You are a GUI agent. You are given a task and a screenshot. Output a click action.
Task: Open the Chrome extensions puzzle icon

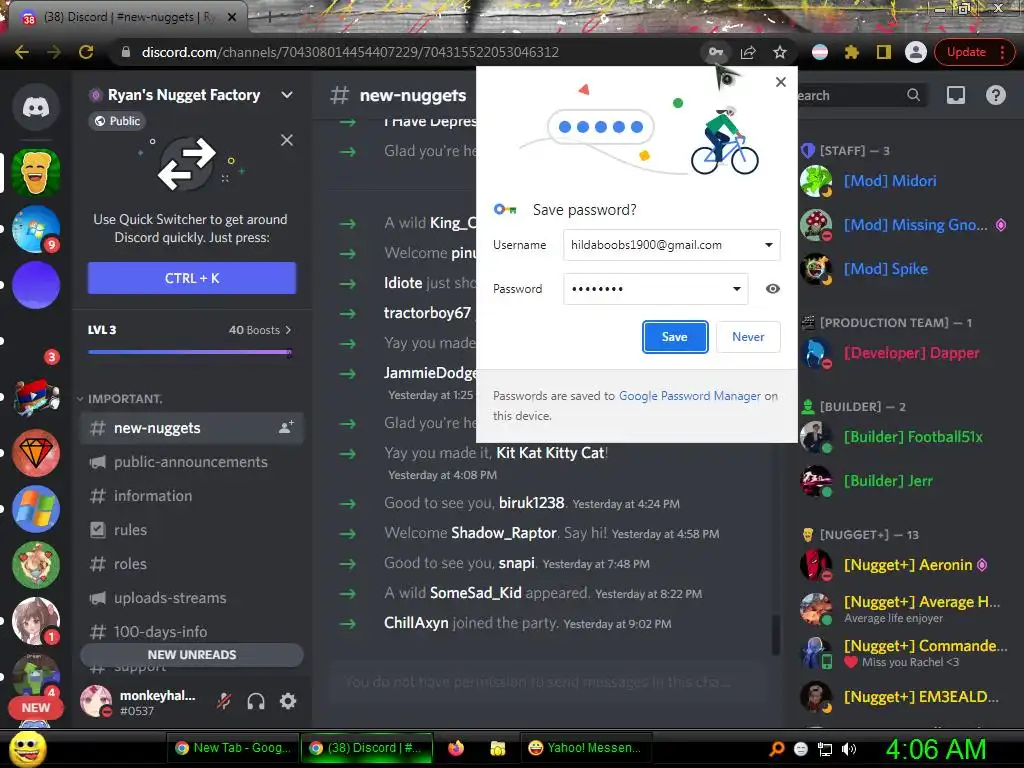click(x=852, y=52)
